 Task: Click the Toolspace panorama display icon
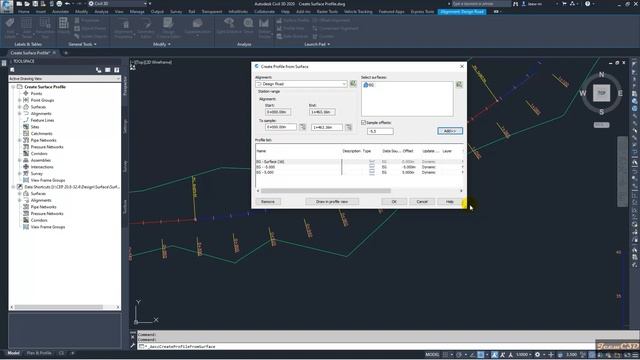pyautogui.click(x=108, y=70)
